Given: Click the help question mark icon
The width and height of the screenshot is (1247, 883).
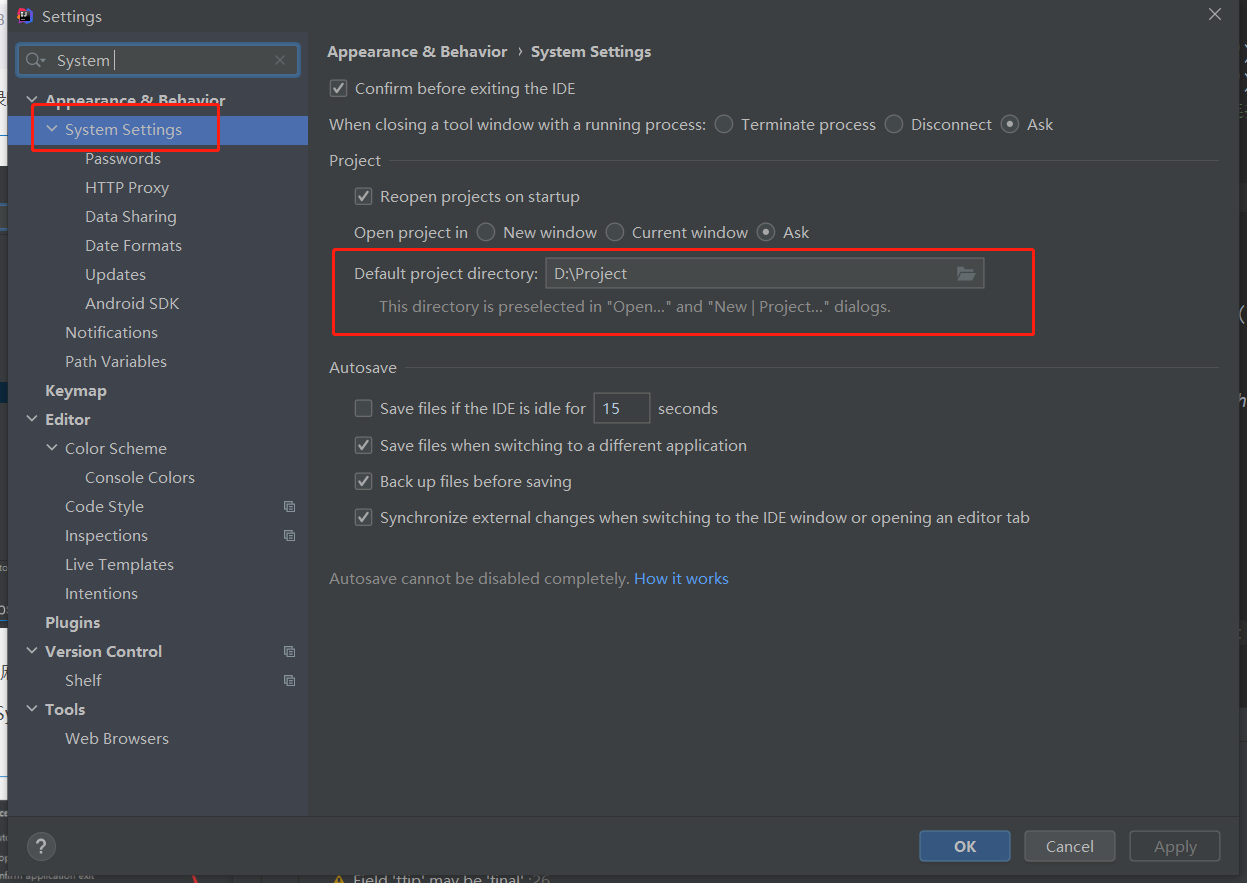Looking at the screenshot, I should pos(41,846).
